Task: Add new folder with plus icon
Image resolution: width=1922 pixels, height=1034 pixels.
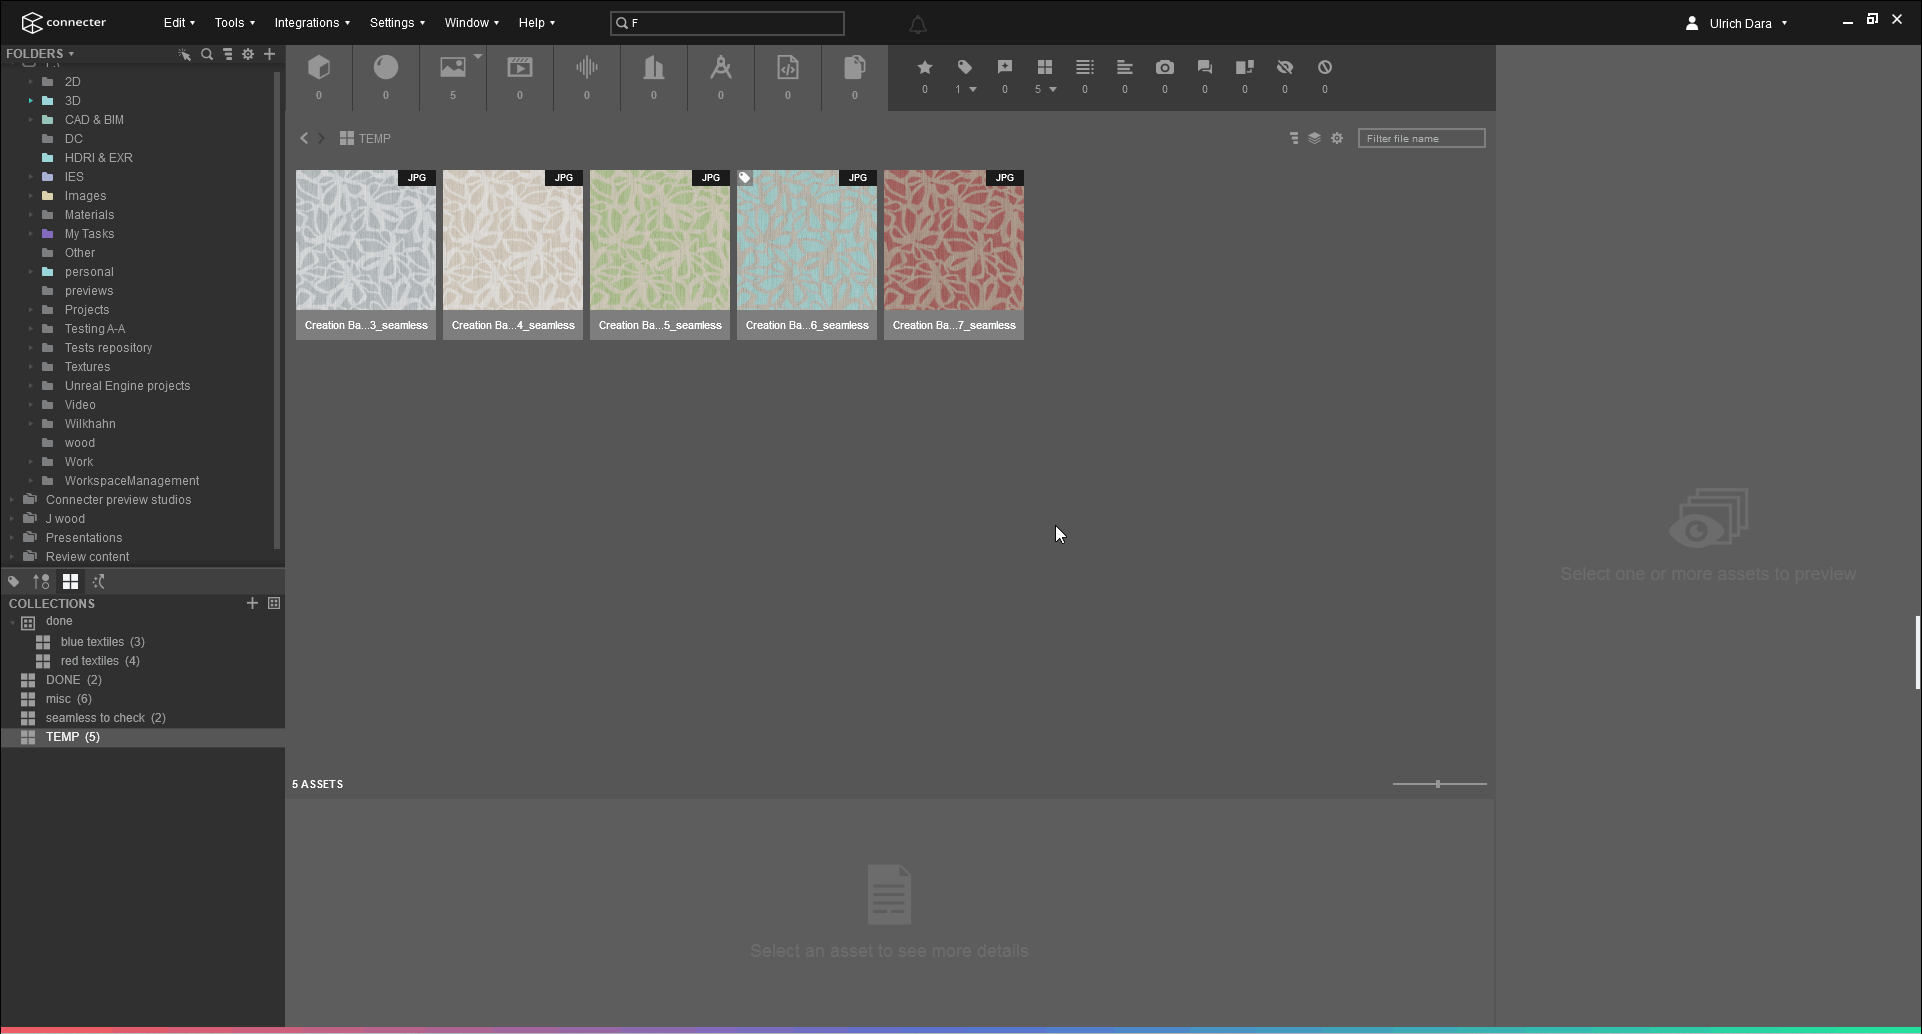Action: pos(269,54)
